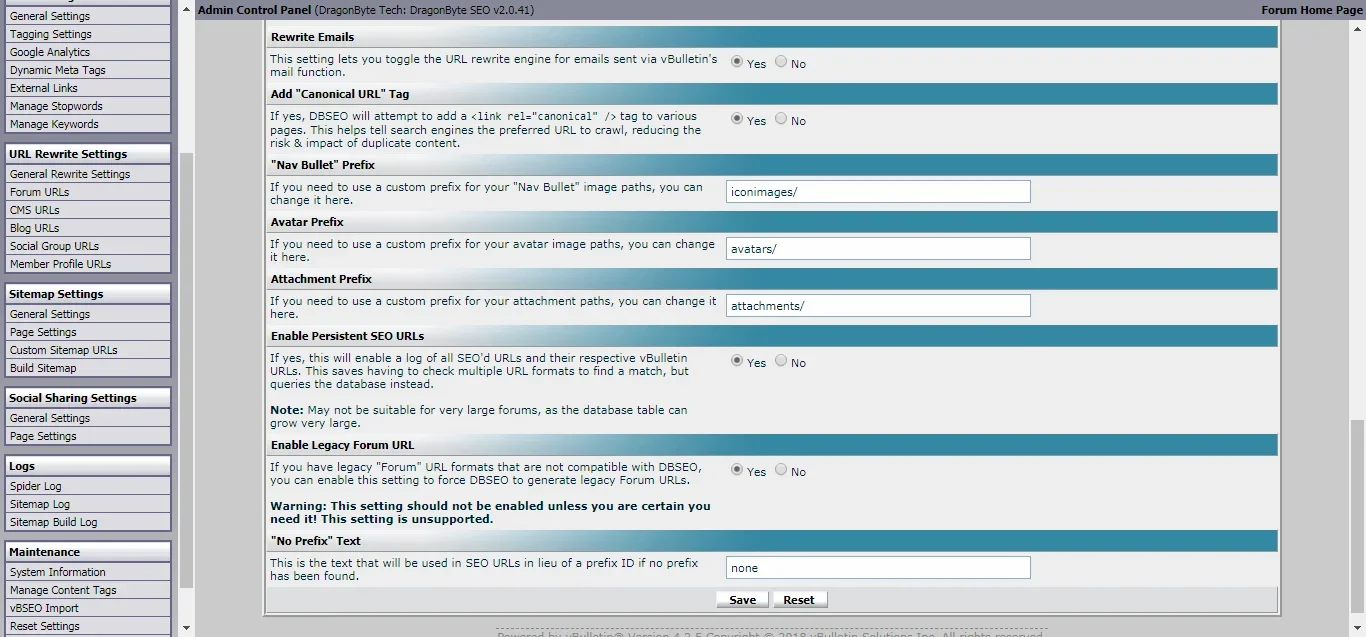Screen dimensions: 1366x637
Task: Click the Nav Bullet Prefix input field
Action: (x=878, y=192)
